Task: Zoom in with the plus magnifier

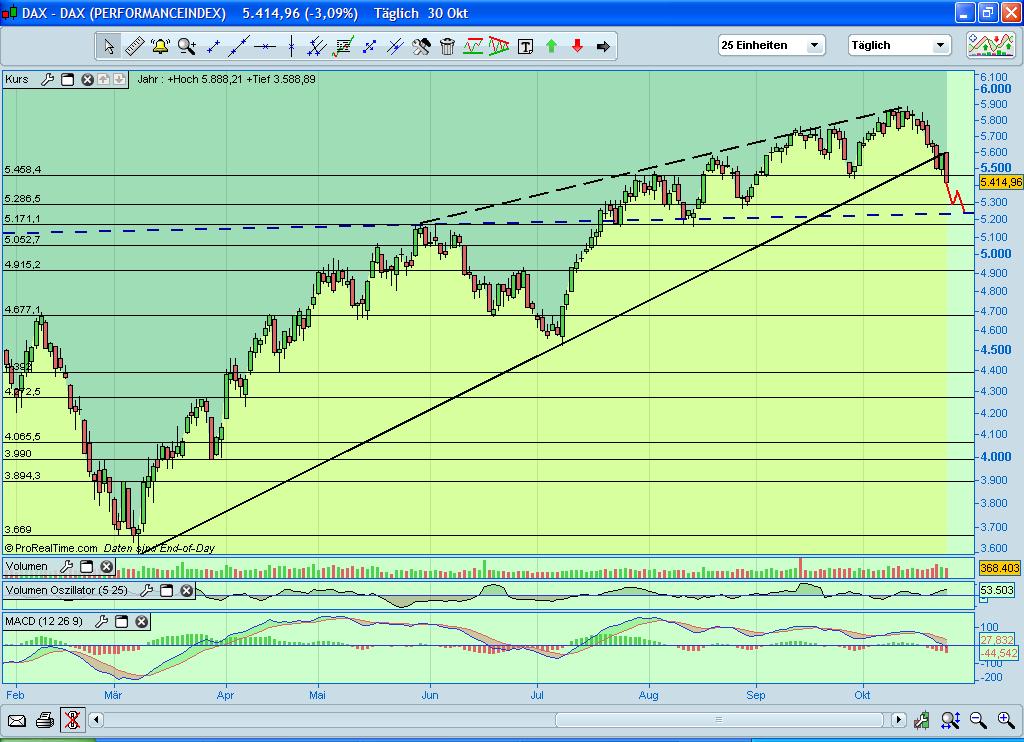Action: (1006, 720)
